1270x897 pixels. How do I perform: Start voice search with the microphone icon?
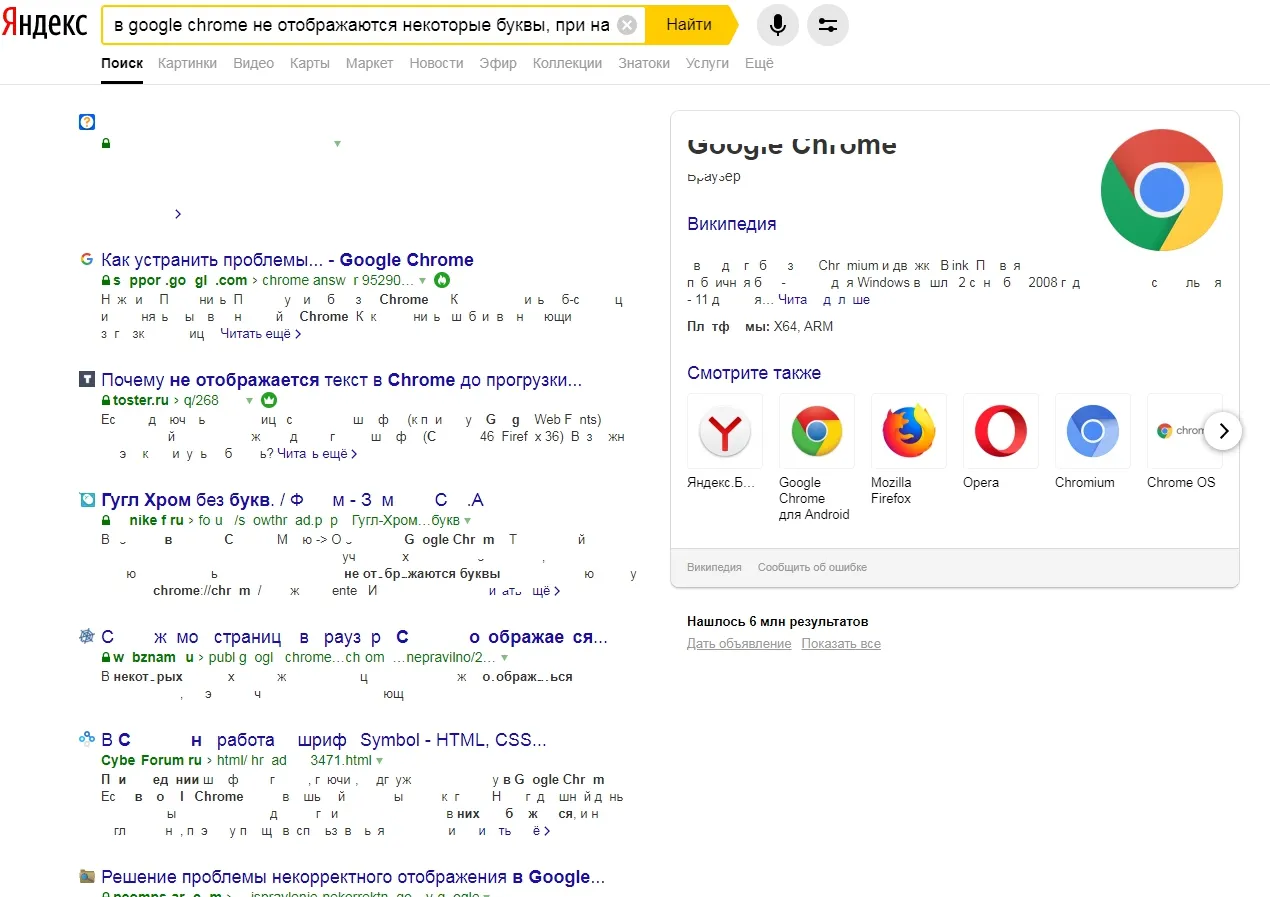click(x=778, y=25)
